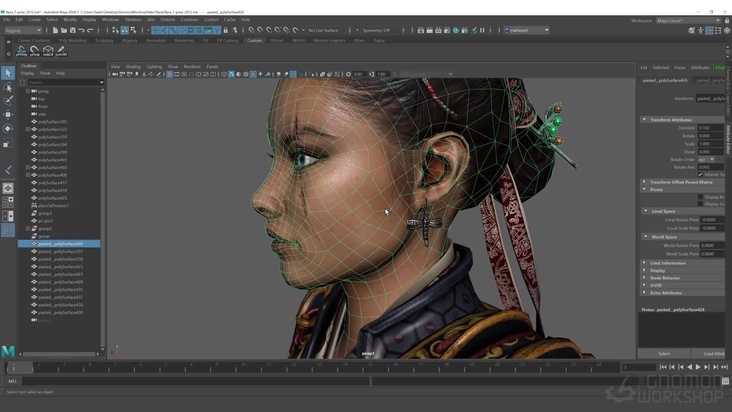Expand the Extra Attributes section

pos(644,293)
